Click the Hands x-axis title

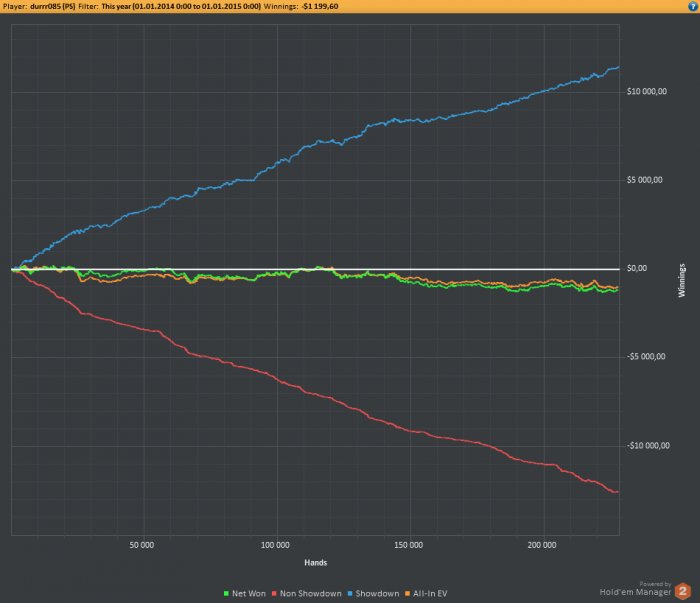316,563
